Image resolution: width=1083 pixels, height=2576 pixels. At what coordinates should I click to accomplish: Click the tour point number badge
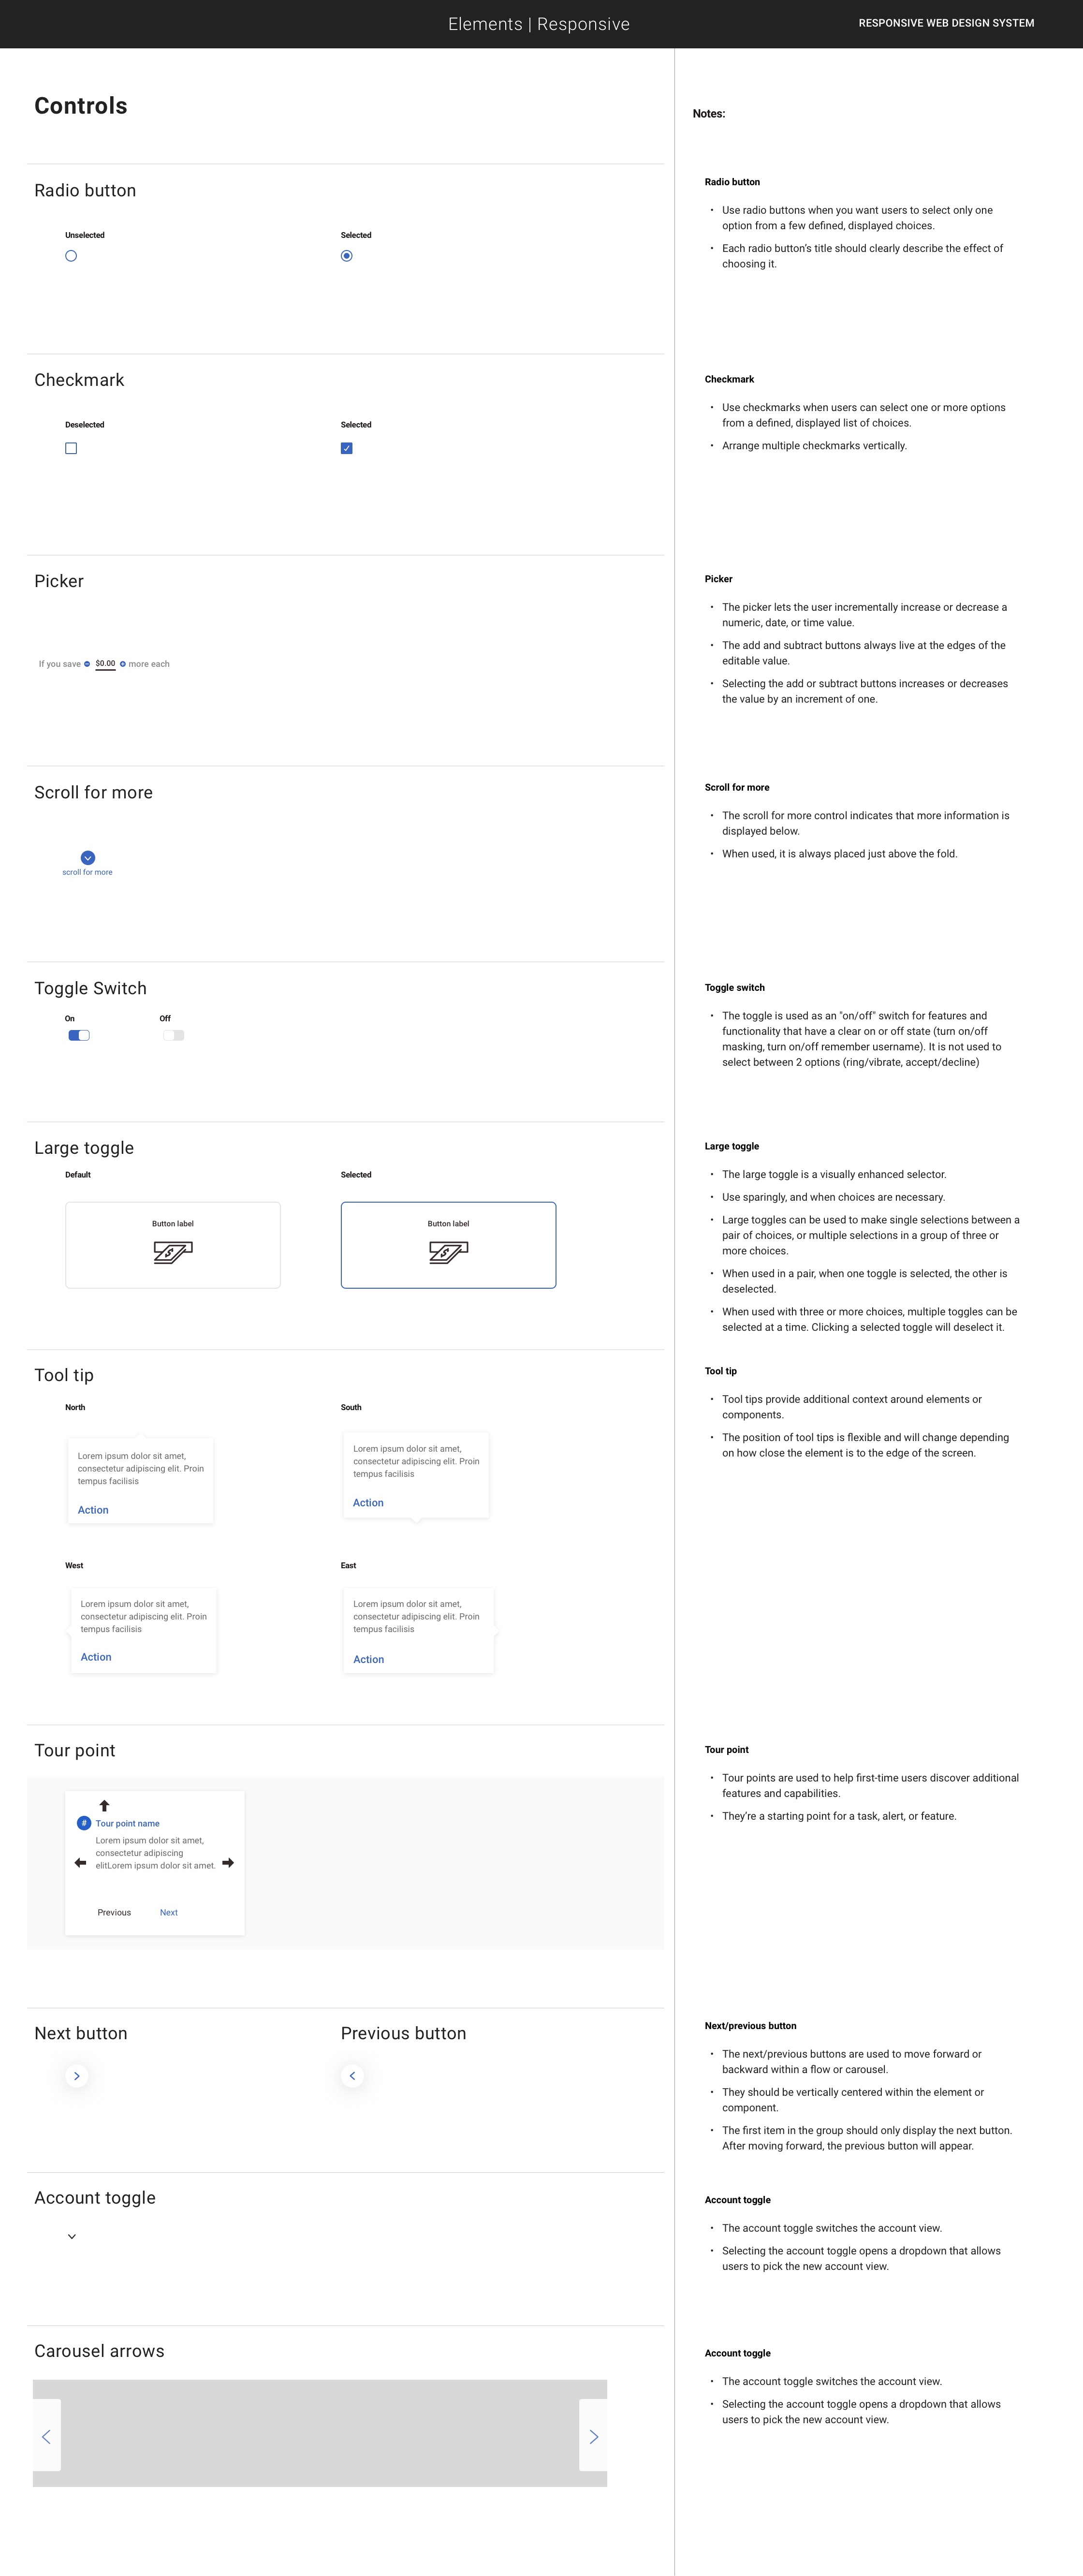pyautogui.click(x=84, y=1823)
